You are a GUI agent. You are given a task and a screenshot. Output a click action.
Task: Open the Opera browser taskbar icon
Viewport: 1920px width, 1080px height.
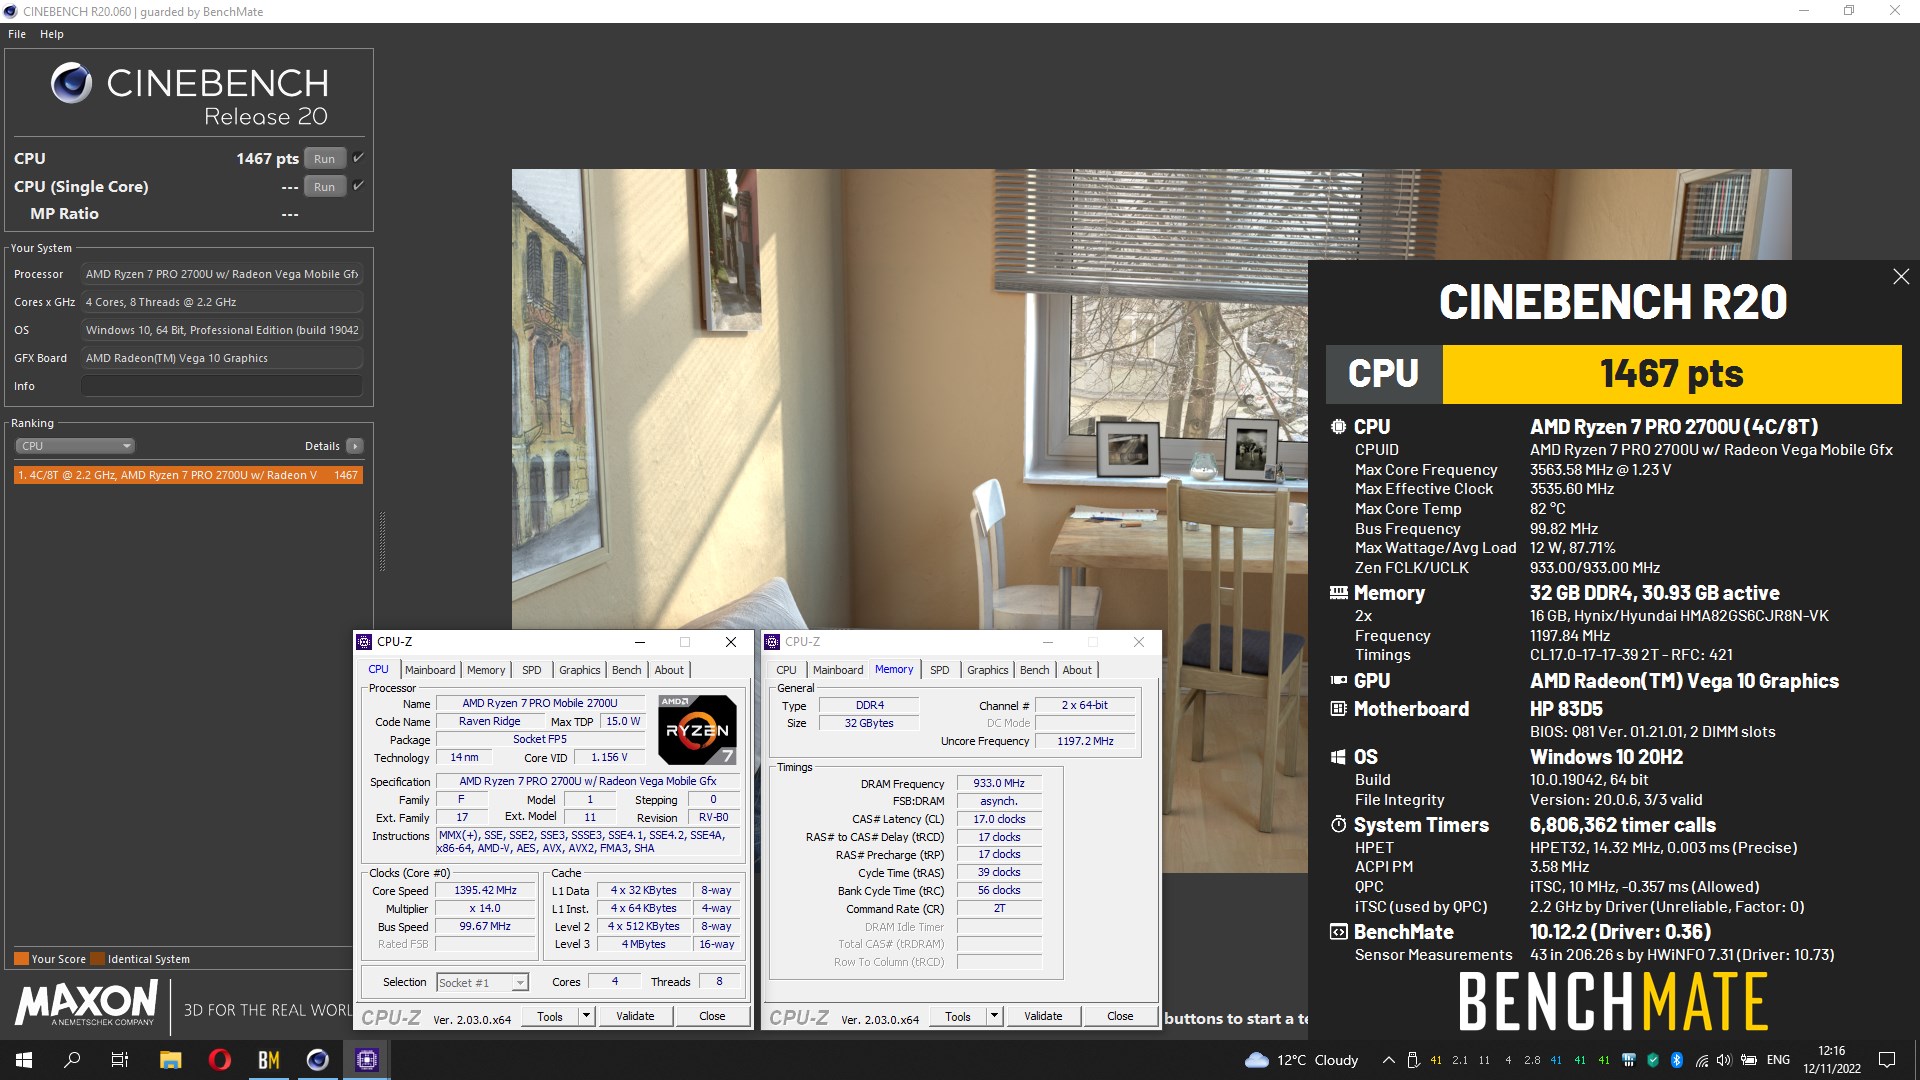[219, 1060]
